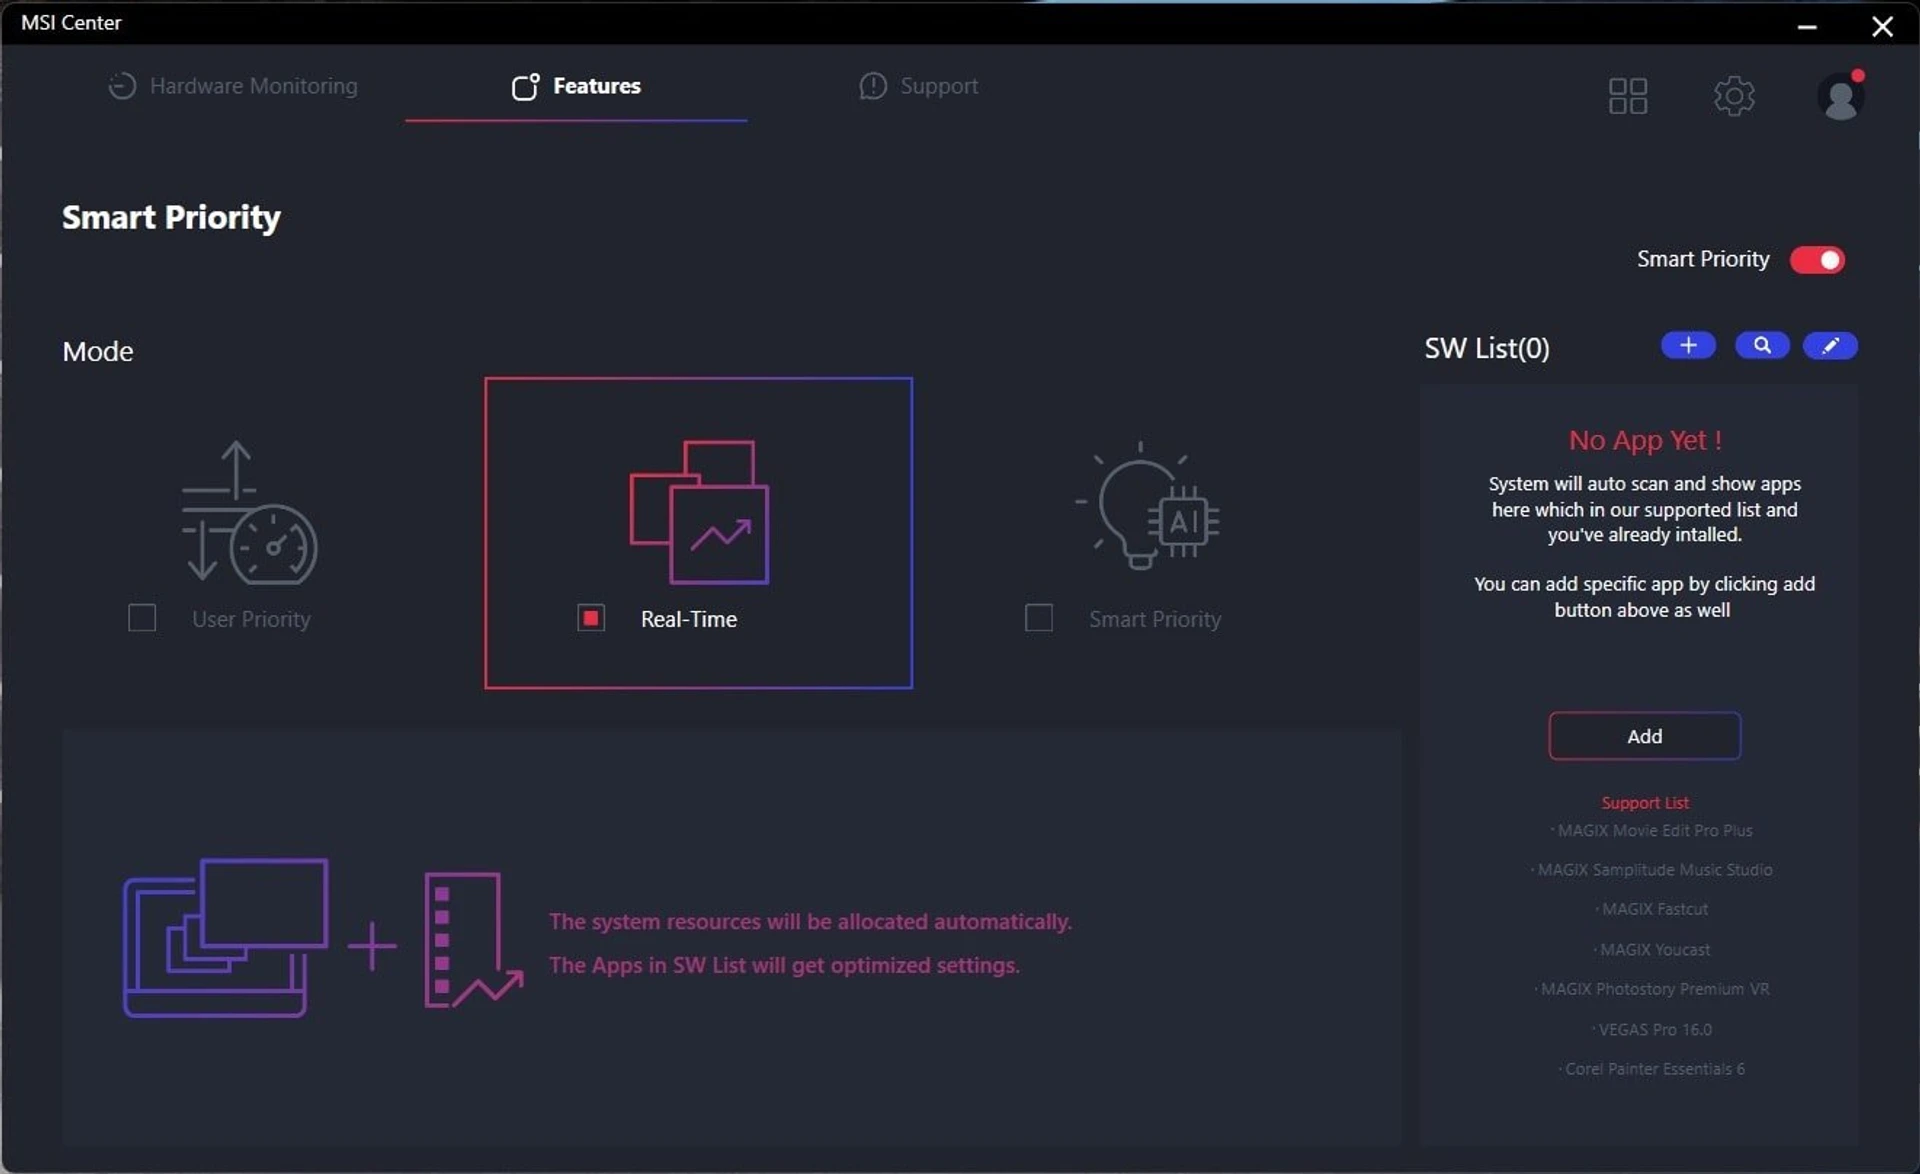Click 'Corel Painter Essentials 6' entry

click(x=1653, y=1069)
